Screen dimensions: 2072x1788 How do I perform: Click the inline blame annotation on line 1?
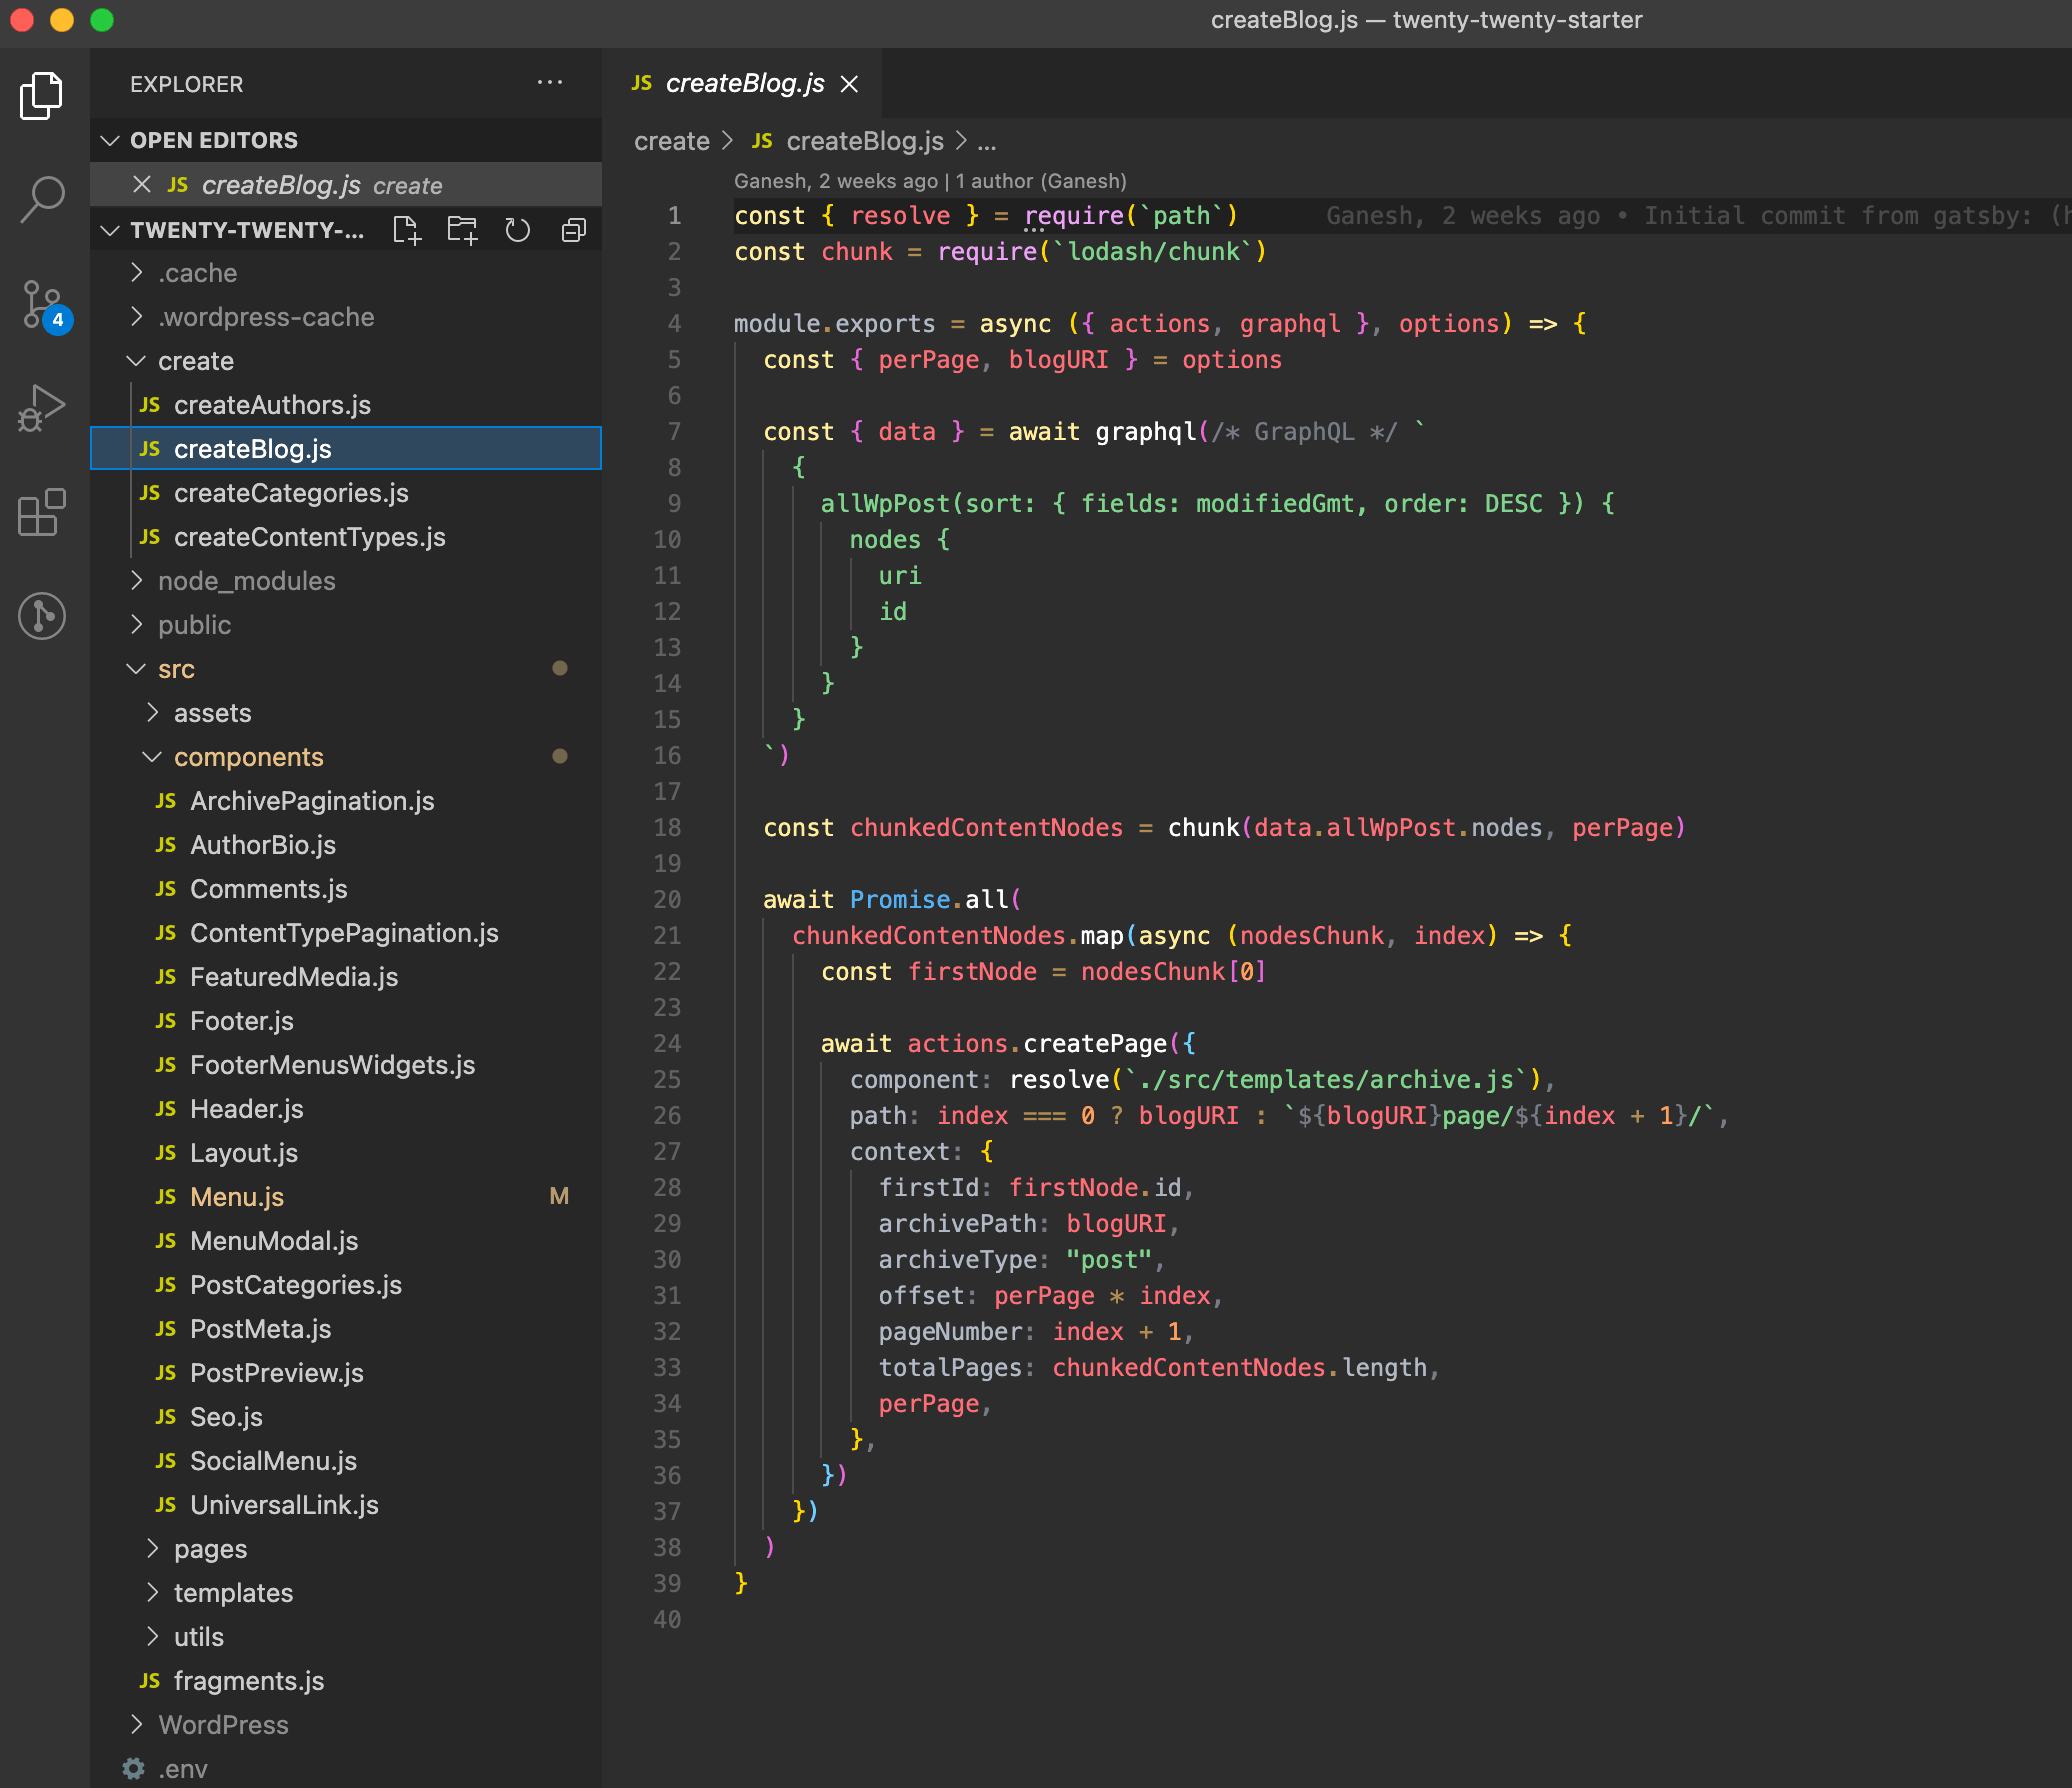coord(1697,216)
